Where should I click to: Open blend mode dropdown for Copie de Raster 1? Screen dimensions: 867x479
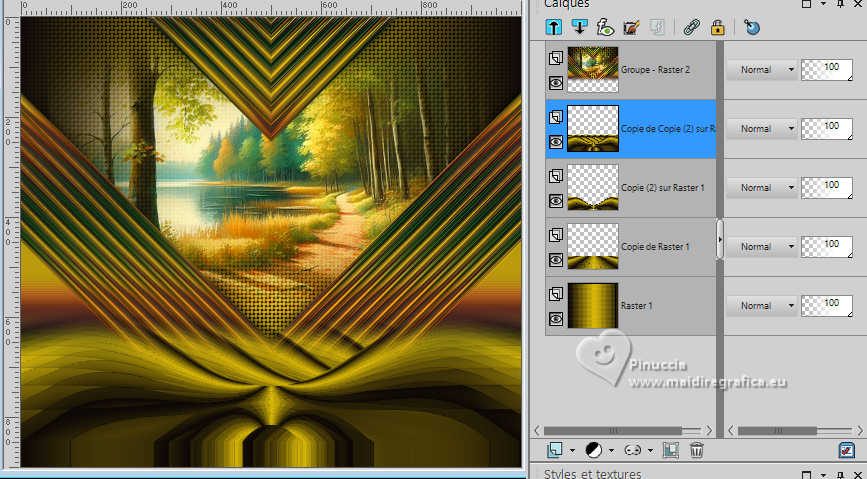[761, 247]
